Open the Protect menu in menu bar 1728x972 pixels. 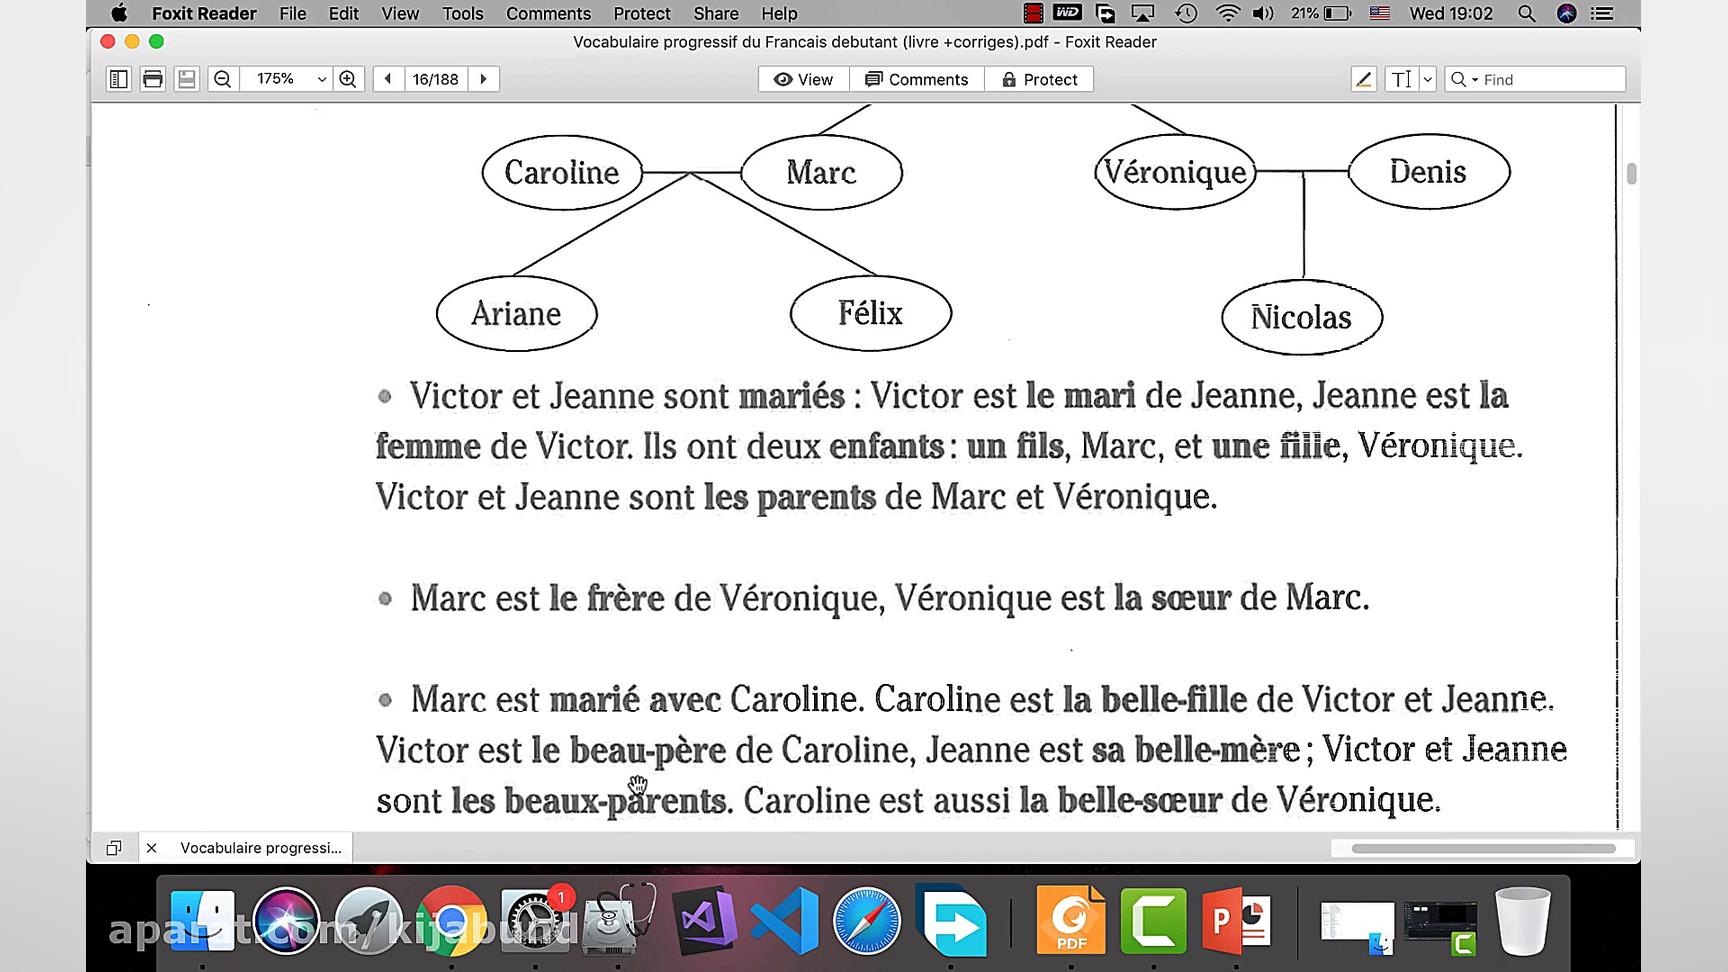click(x=642, y=13)
